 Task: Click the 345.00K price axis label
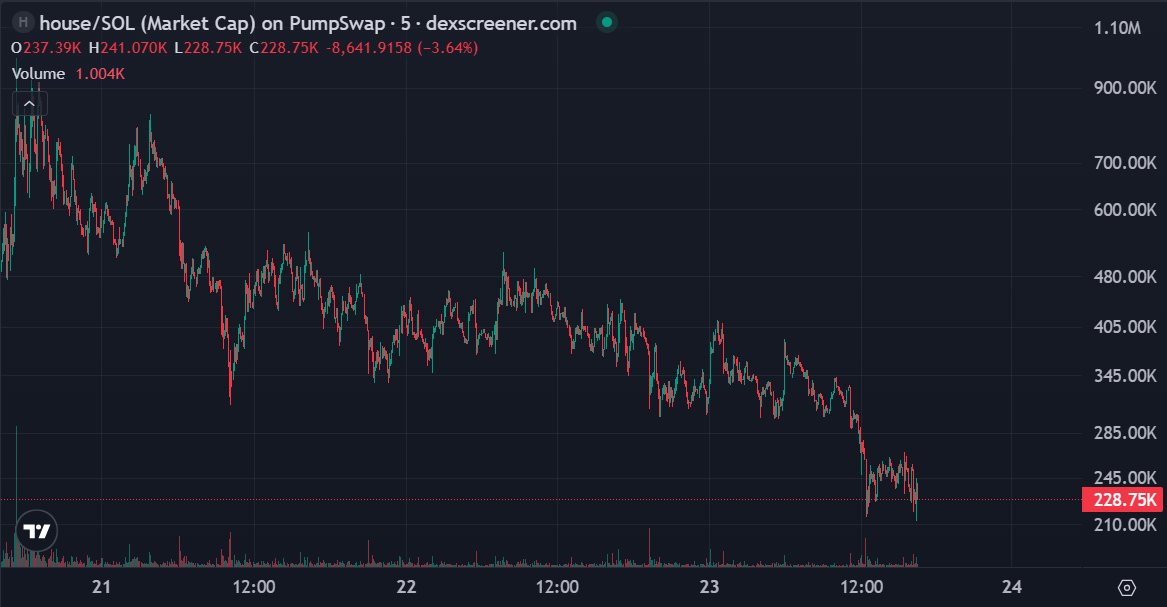coord(1125,376)
